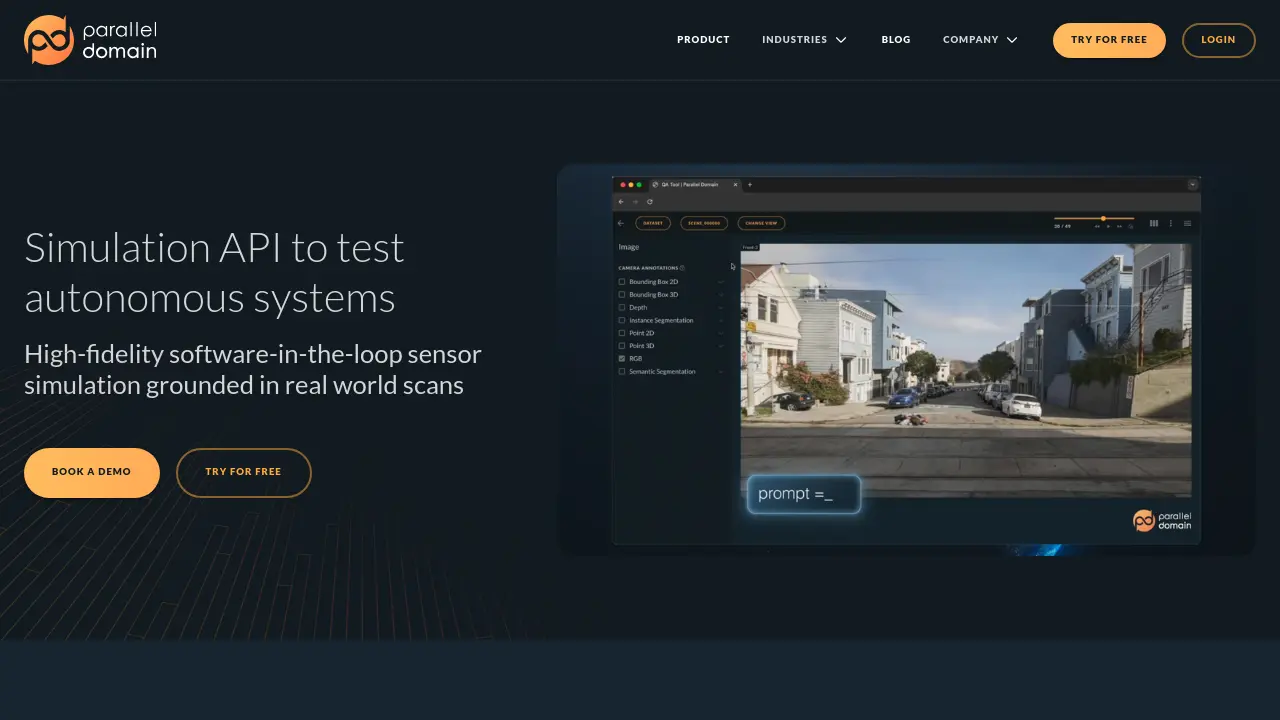Click the street scene camera image
The height and width of the screenshot is (720, 1280).
[x=966, y=370]
